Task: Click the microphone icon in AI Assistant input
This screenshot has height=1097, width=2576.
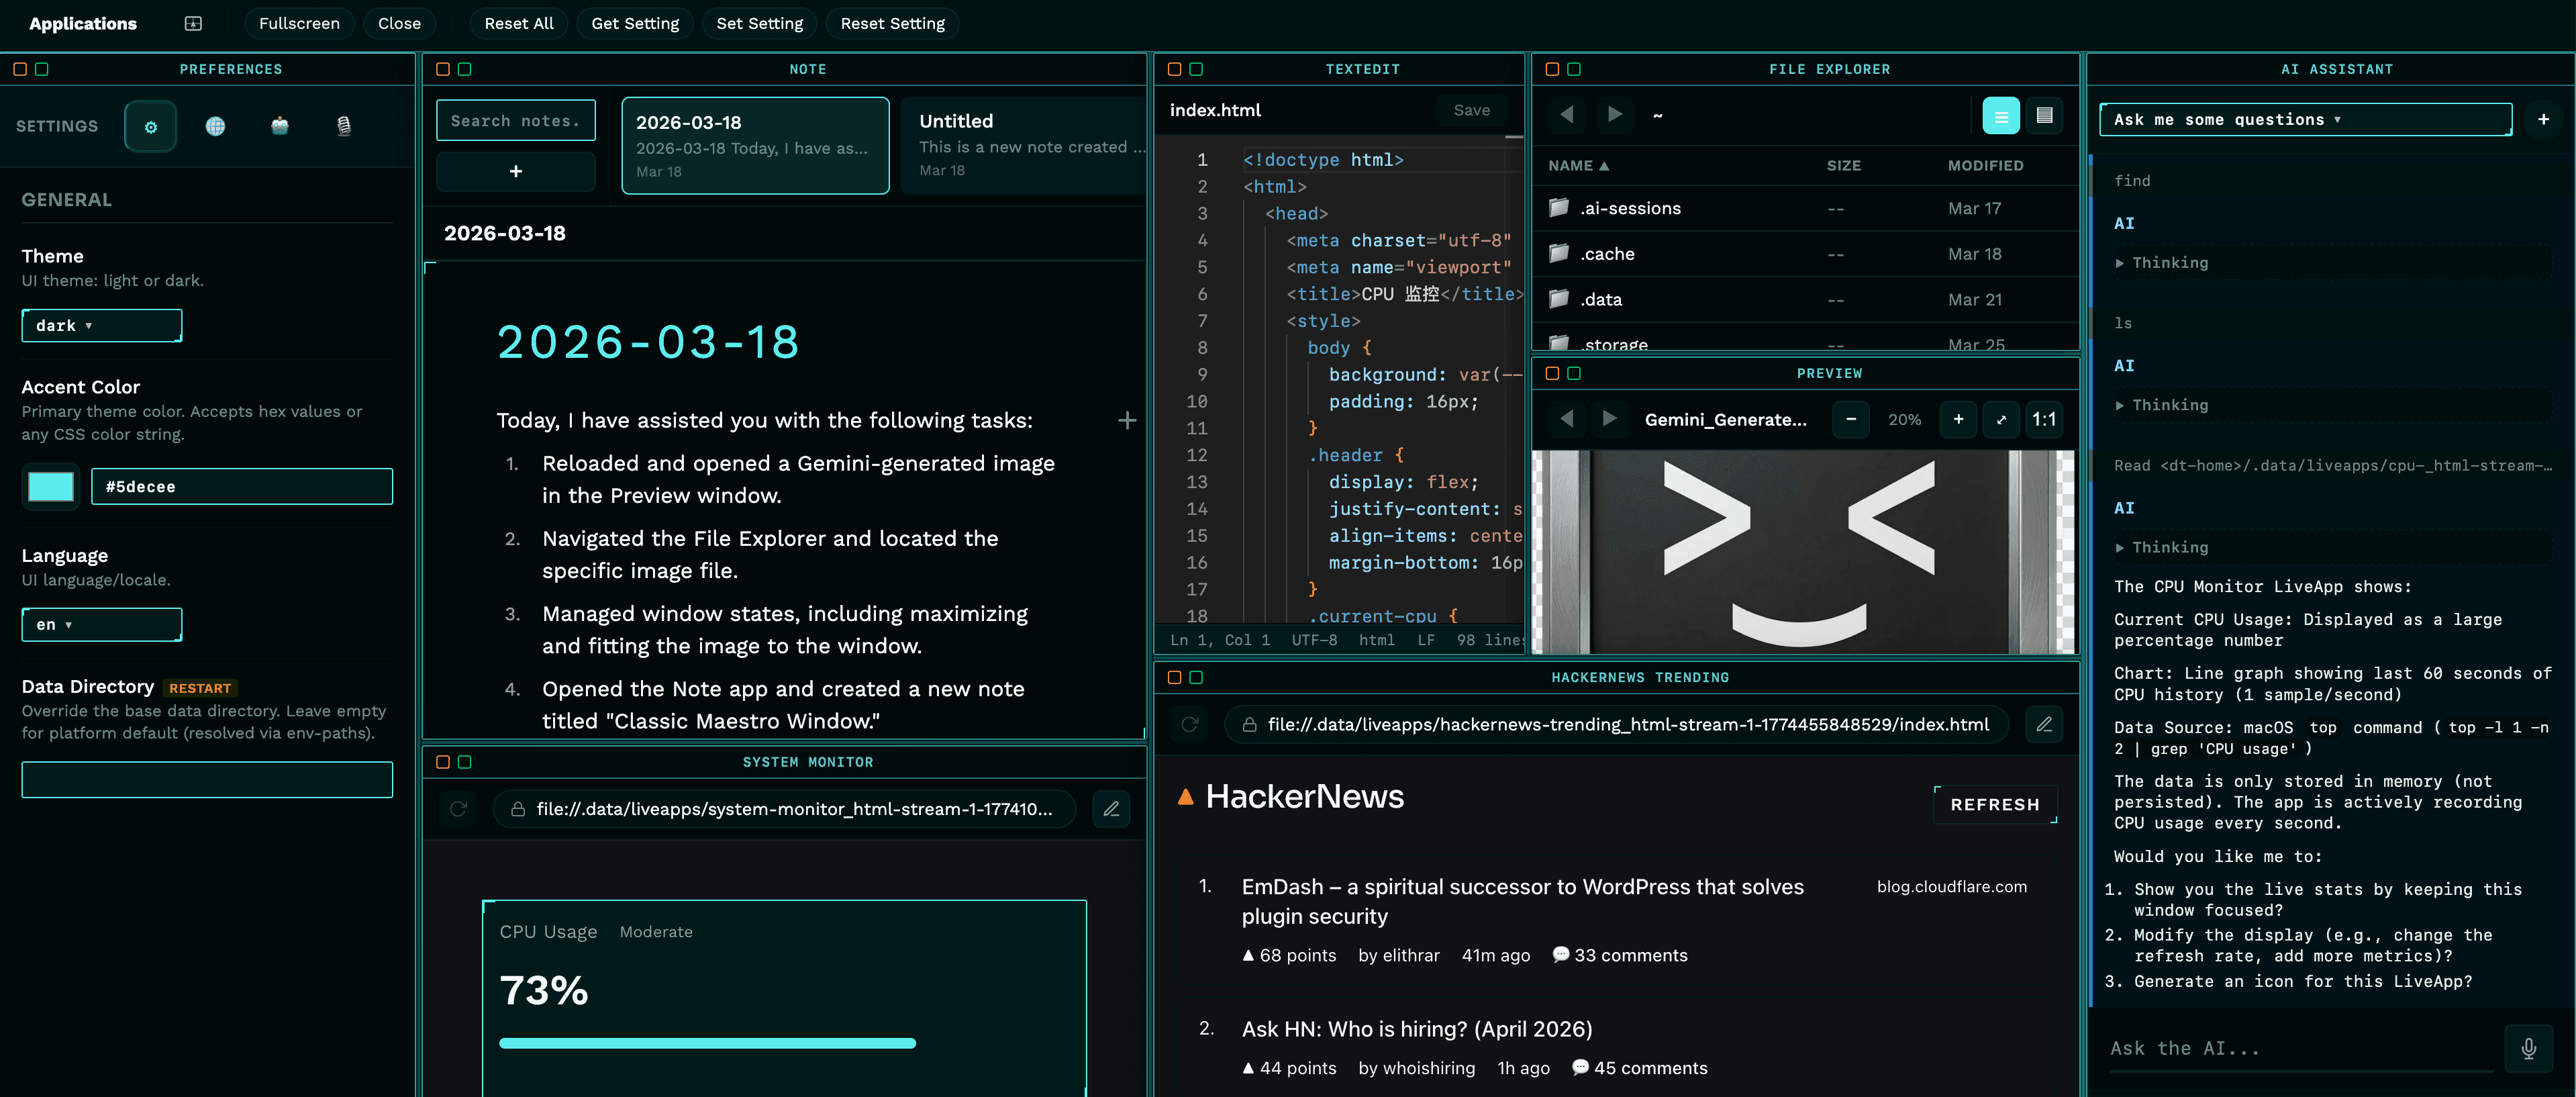Action: 2529,1048
